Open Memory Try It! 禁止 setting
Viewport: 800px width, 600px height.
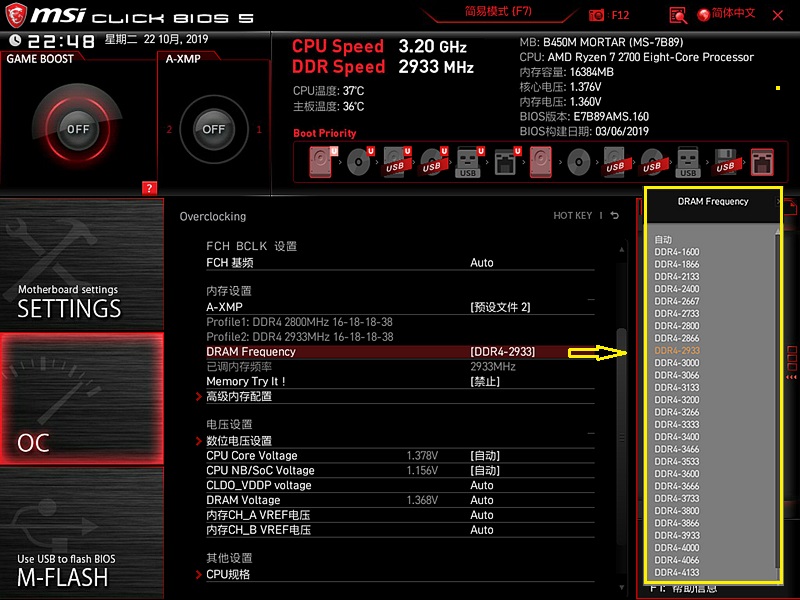pos(400,381)
